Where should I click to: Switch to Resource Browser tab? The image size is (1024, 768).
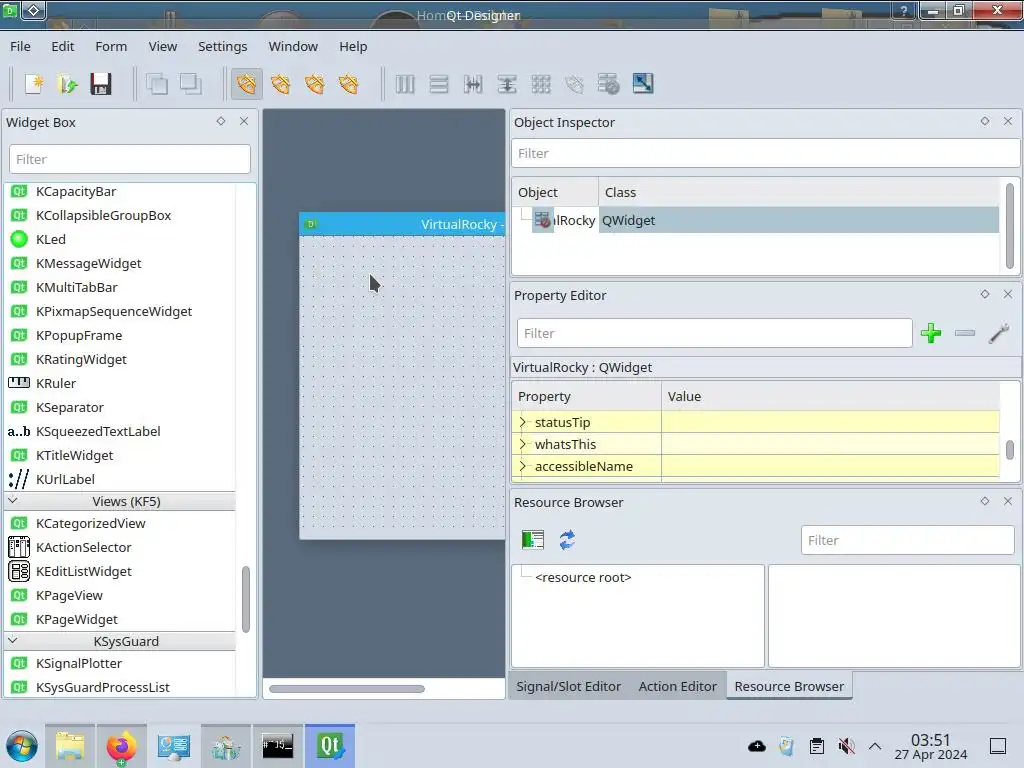[x=789, y=686]
